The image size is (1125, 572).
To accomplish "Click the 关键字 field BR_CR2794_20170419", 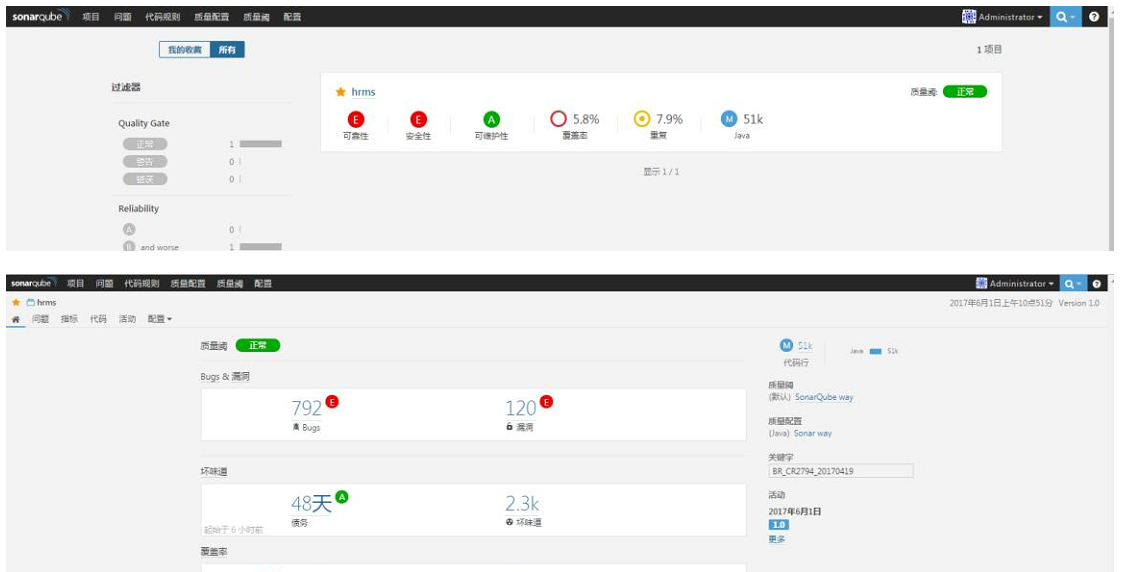I will [x=841, y=472].
